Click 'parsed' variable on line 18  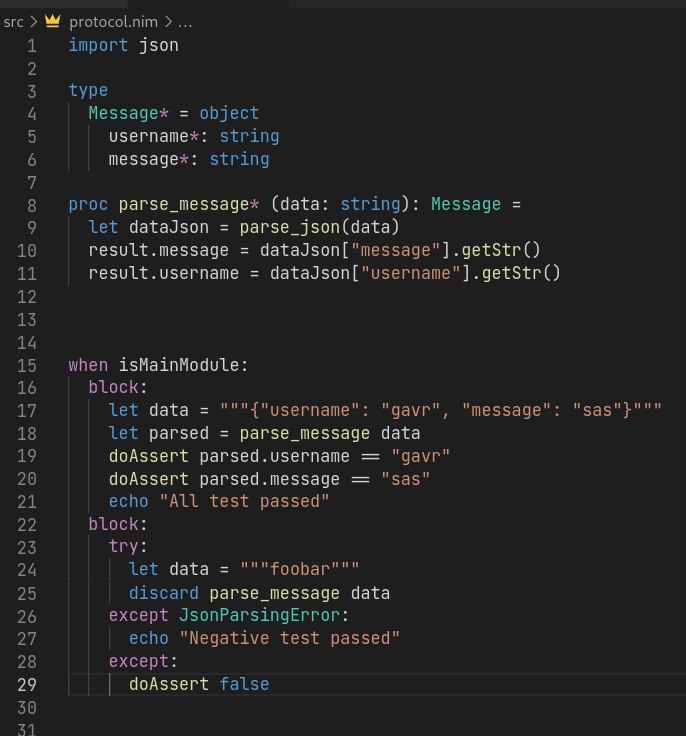click(x=178, y=433)
